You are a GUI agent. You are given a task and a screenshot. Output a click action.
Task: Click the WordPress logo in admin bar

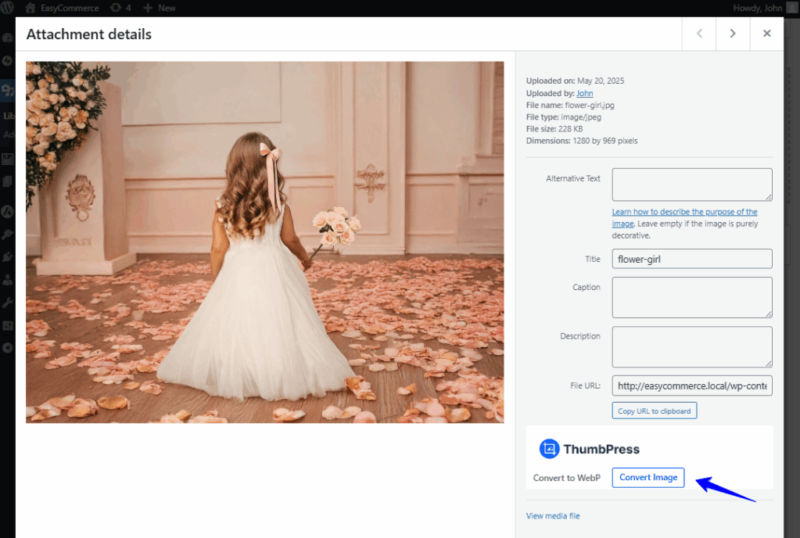pyautogui.click(x=9, y=7)
